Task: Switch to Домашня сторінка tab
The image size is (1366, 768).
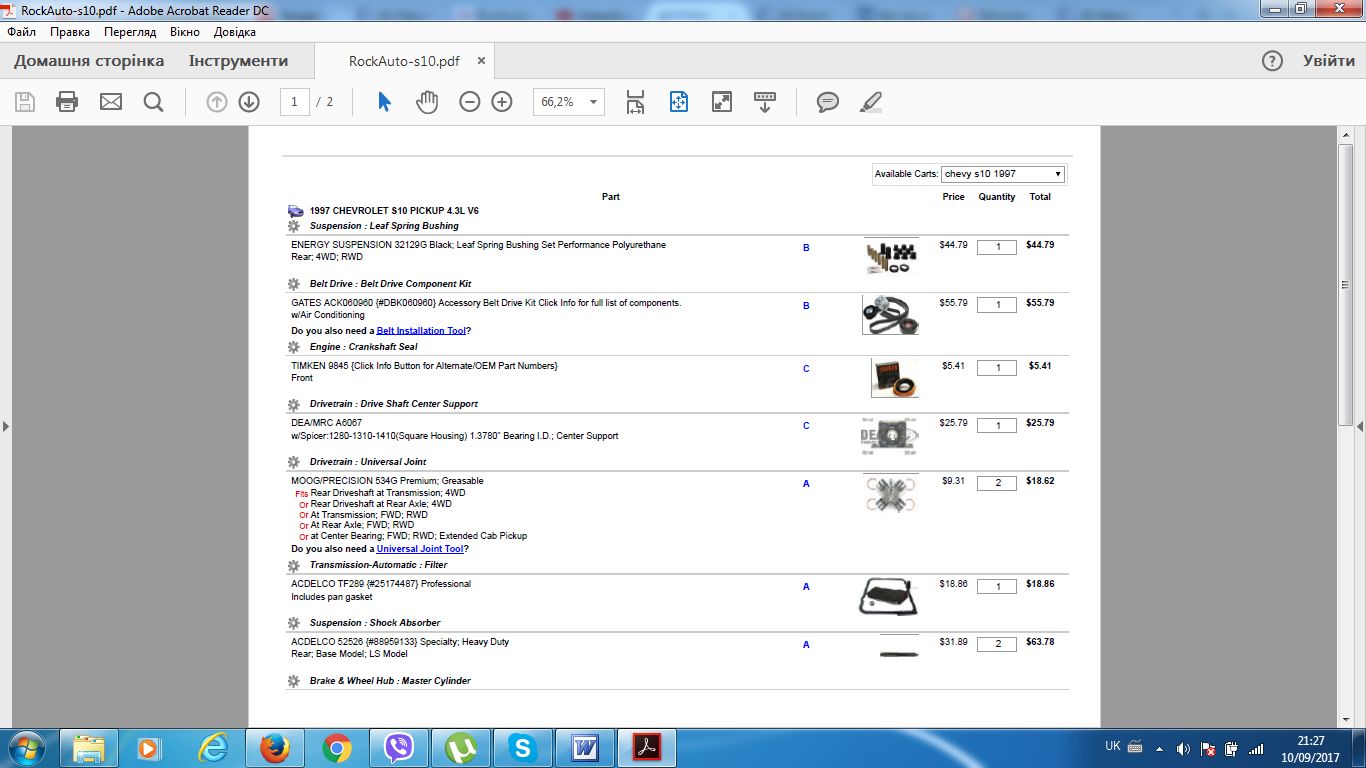Action: point(89,61)
